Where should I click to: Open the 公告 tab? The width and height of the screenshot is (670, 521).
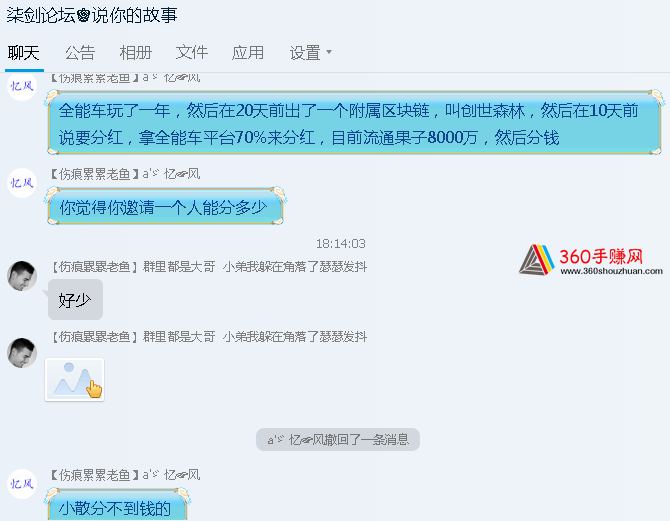(80, 53)
